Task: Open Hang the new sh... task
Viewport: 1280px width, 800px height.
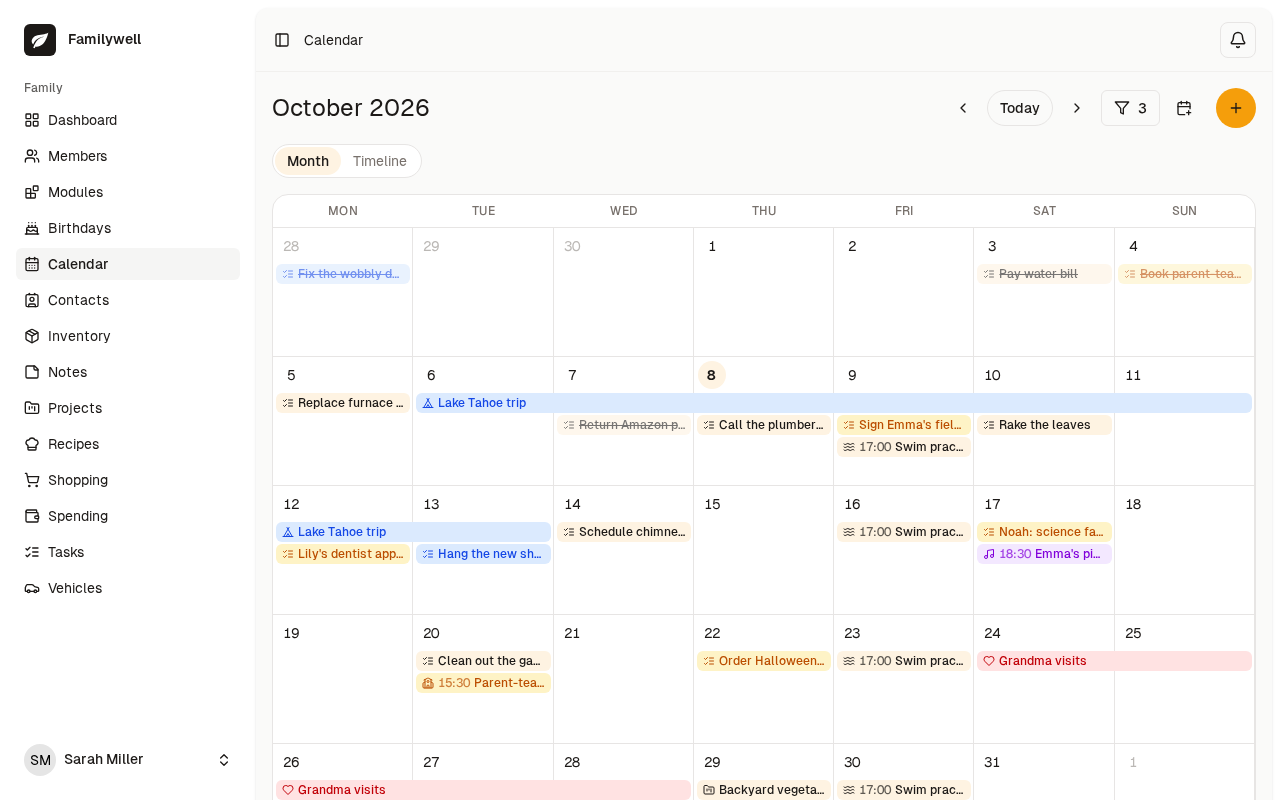Action: 483,554
